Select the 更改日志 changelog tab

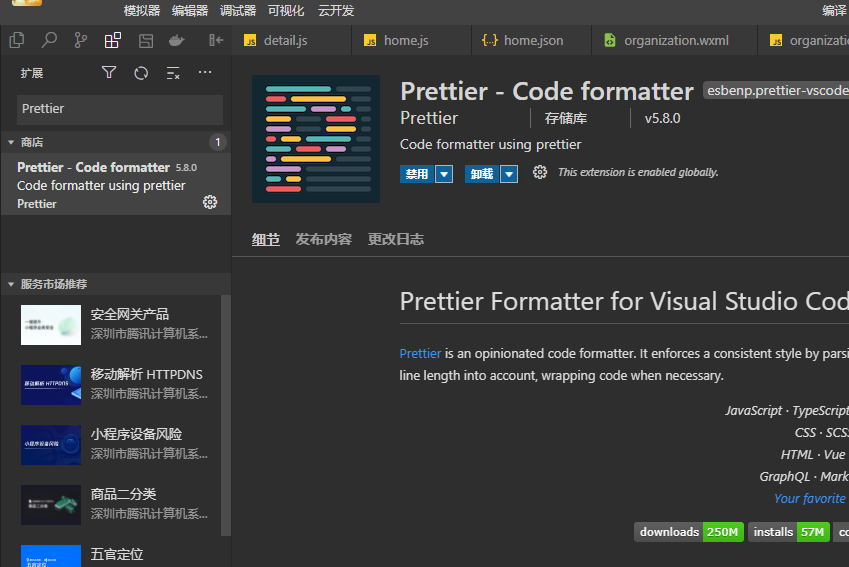tap(396, 239)
